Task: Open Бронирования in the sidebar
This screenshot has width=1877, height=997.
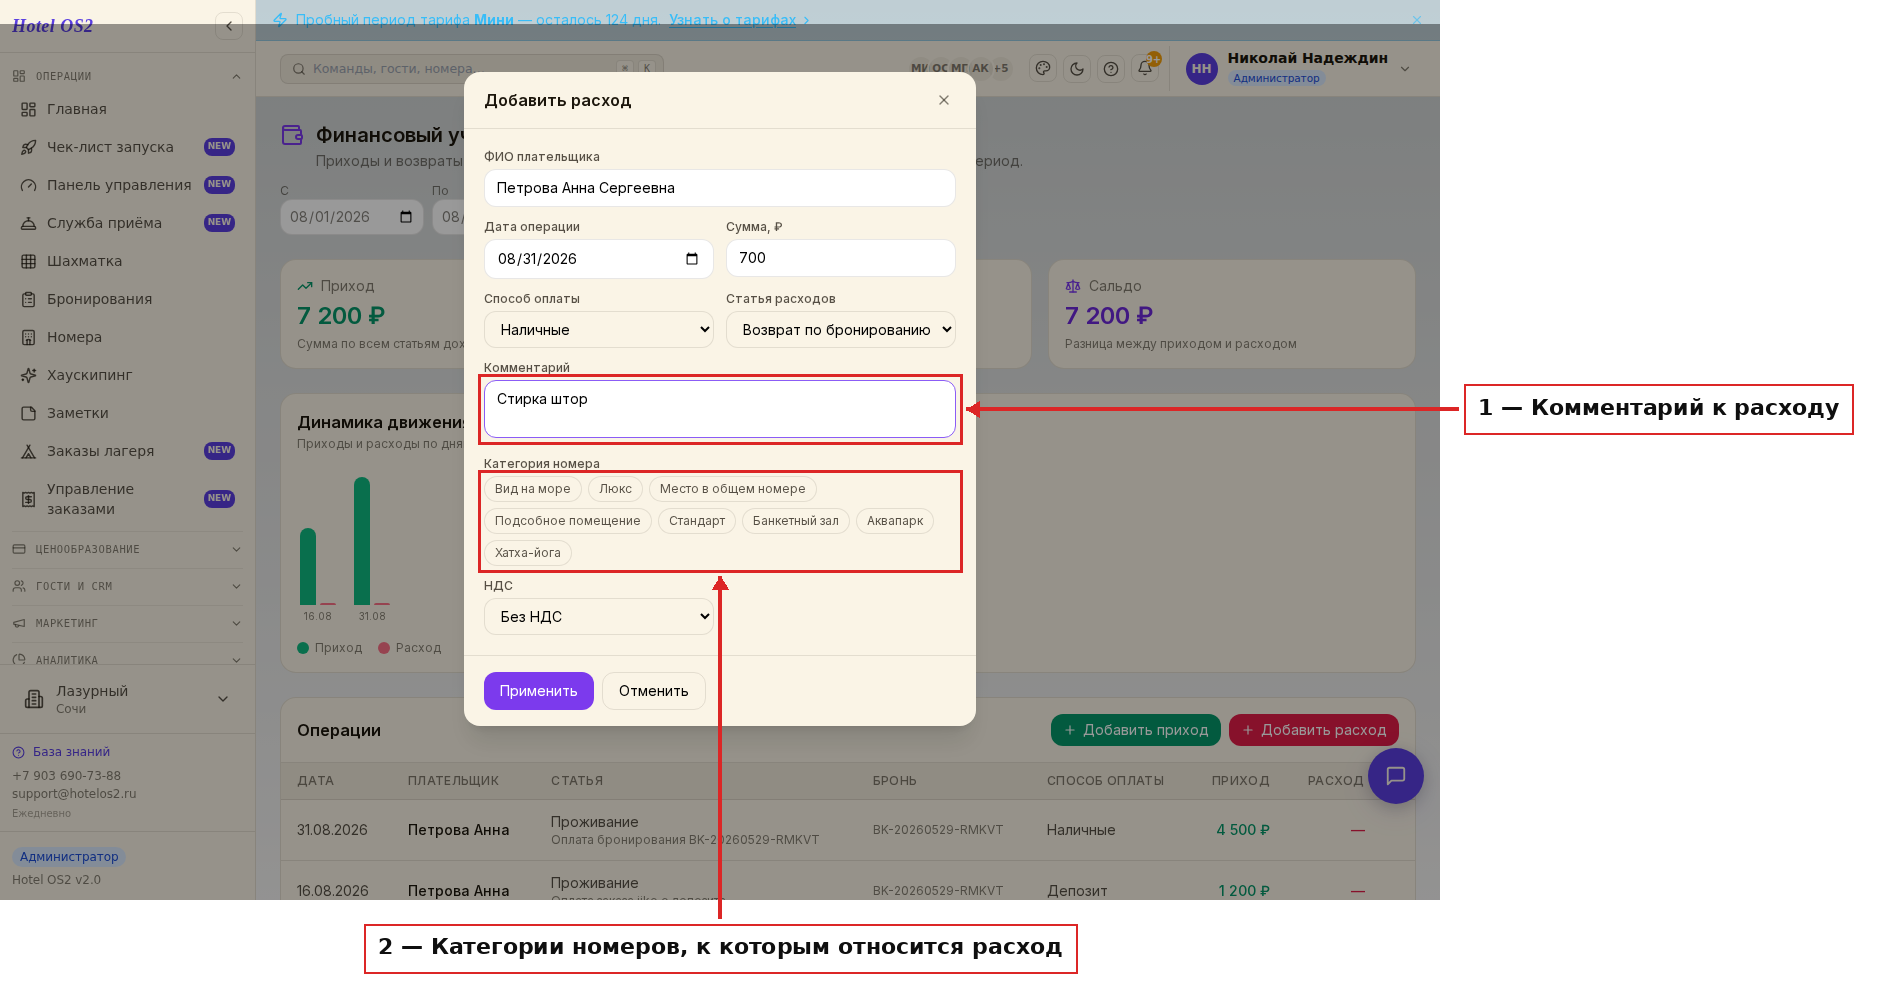Action: click(x=127, y=299)
